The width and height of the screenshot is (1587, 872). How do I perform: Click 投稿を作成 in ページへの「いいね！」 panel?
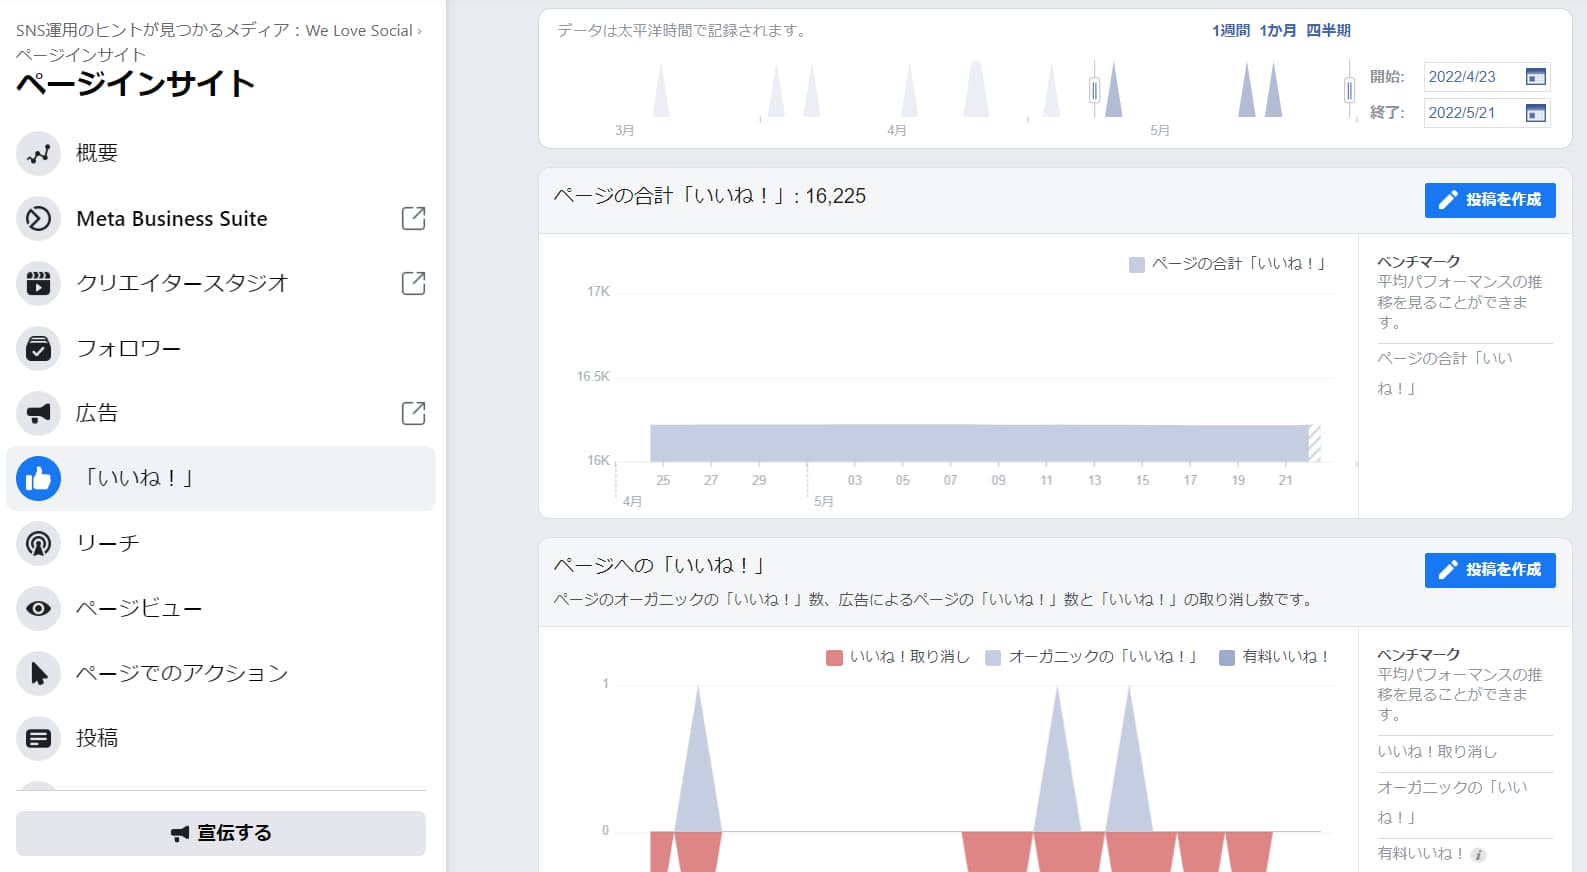(x=1490, y=570)
